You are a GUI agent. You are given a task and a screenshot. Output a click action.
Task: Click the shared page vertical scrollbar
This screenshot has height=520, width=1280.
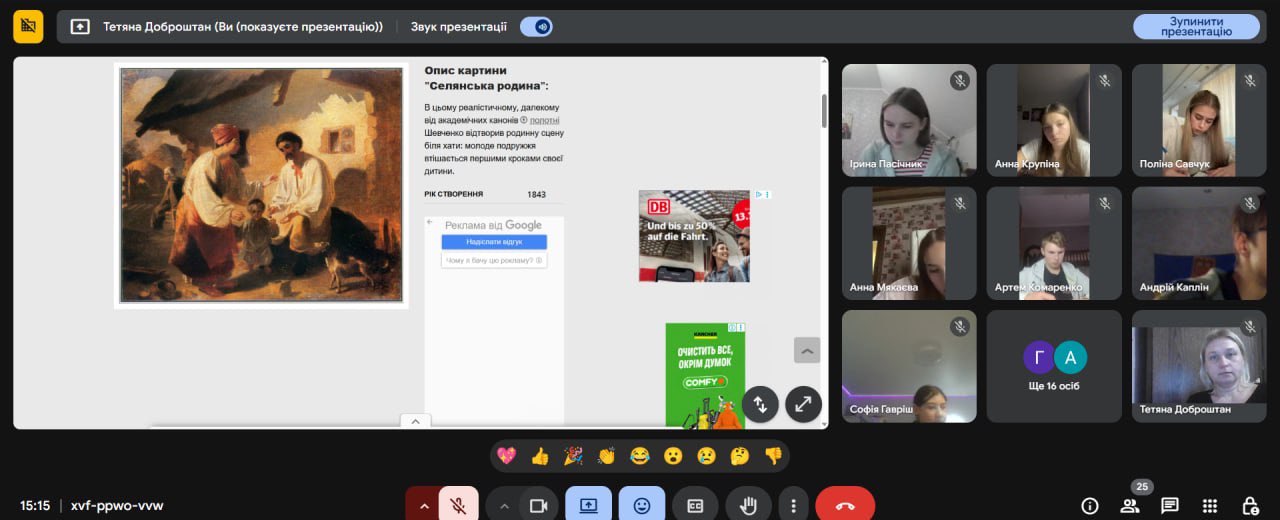[824, 111]
